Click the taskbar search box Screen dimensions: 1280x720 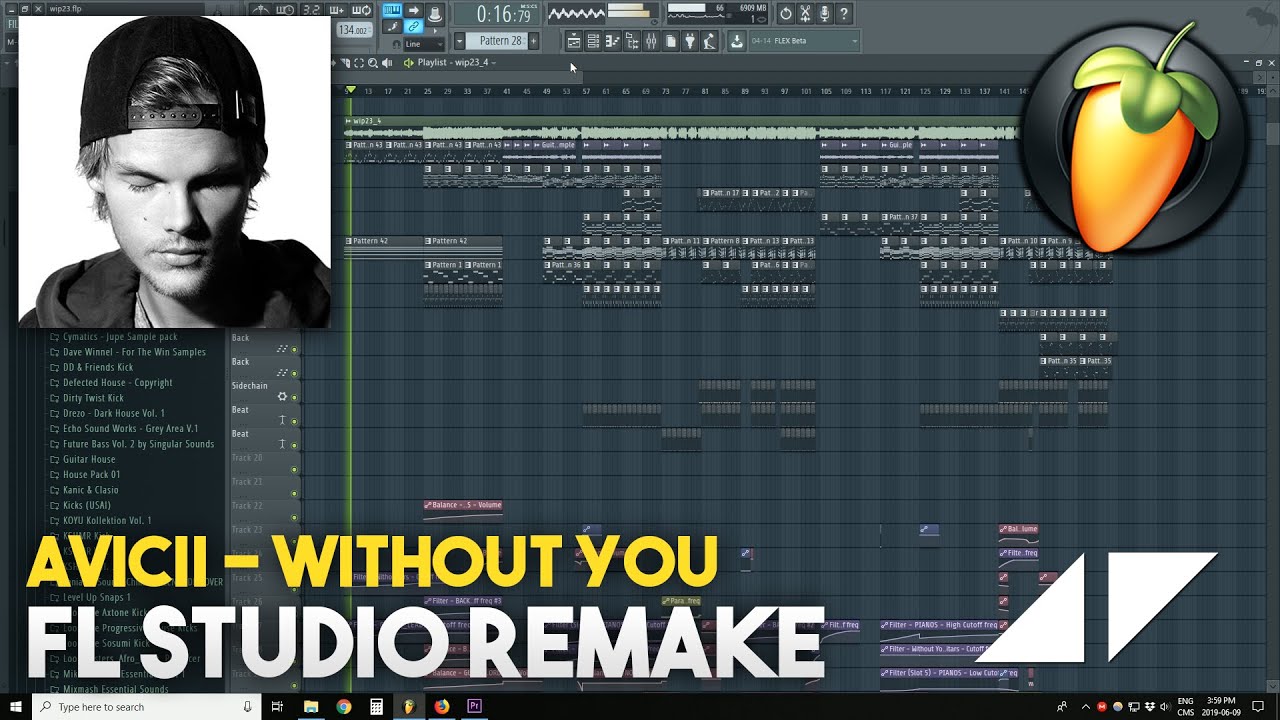pos(147,707)
